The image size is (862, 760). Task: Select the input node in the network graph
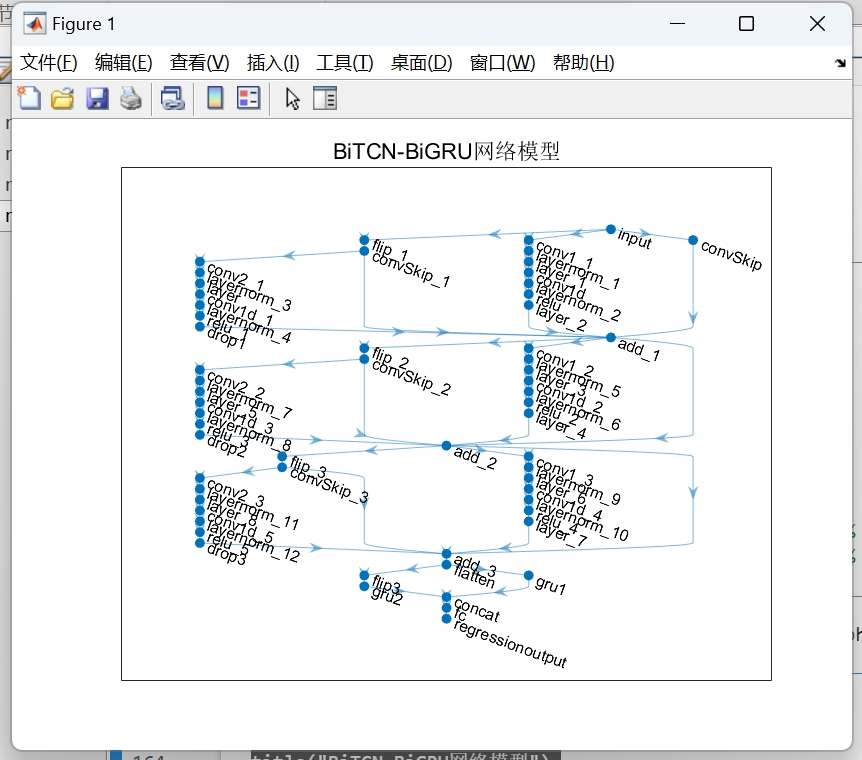(610, 229)
